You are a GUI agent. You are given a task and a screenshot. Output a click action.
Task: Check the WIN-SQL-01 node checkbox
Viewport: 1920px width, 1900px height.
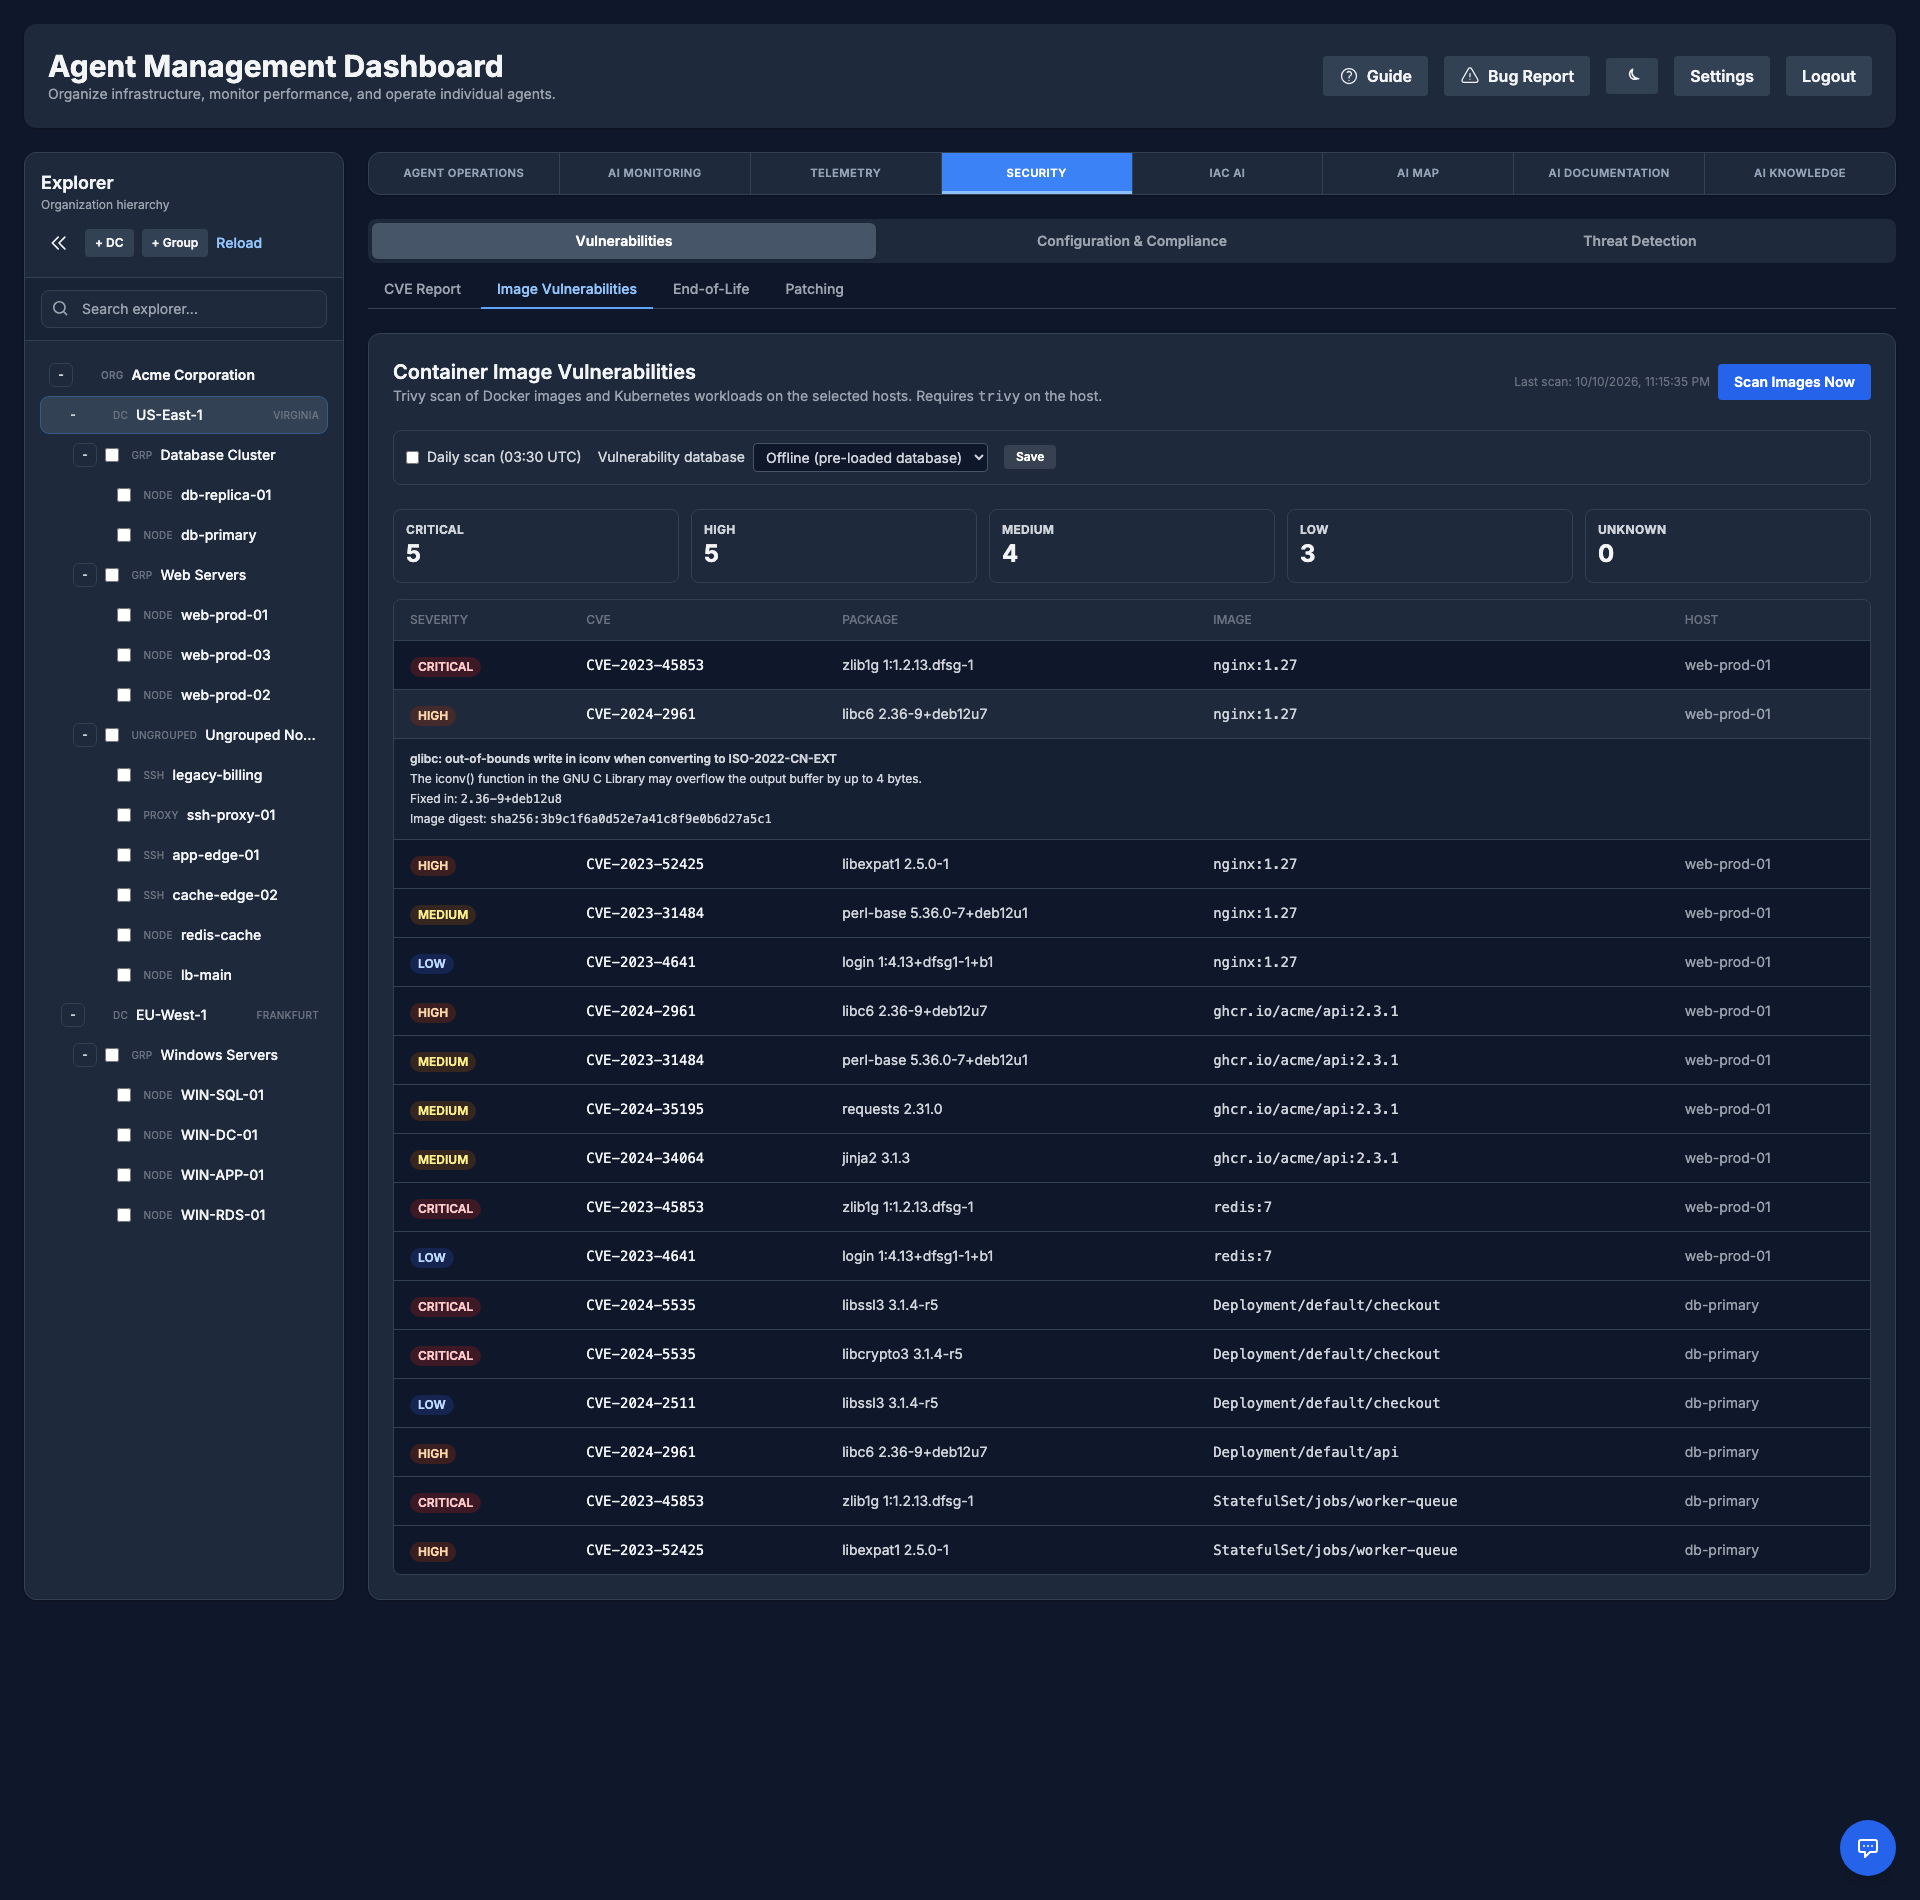tap(124, 1095)
